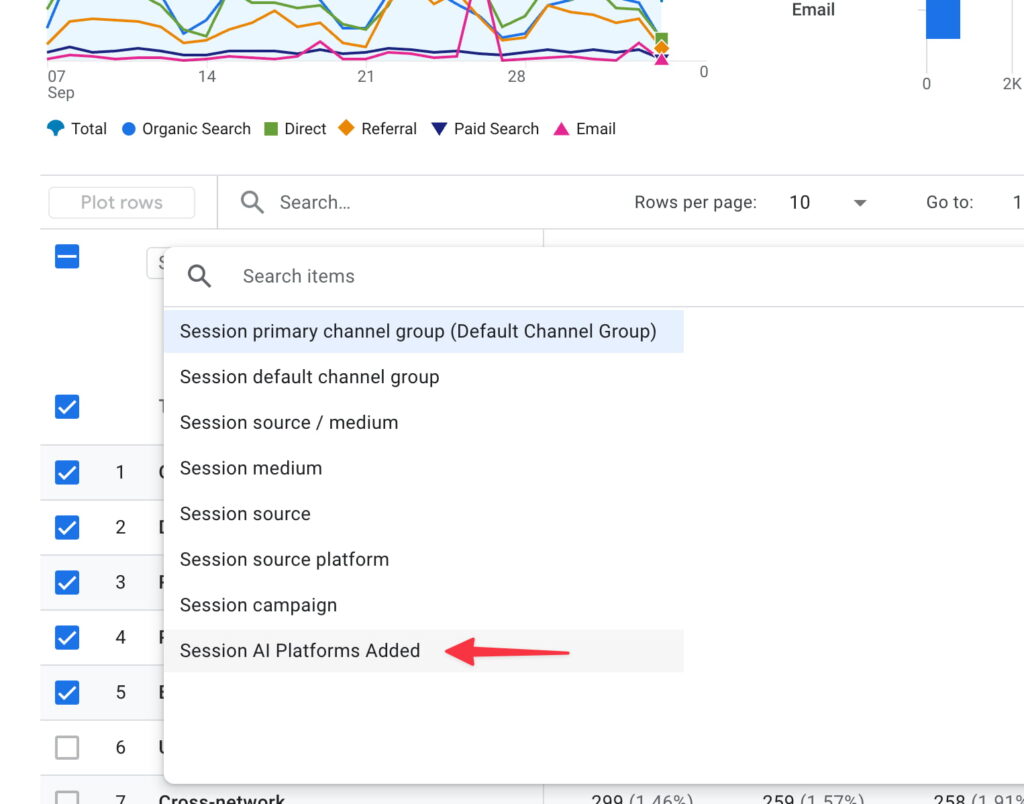Screen dimensions: 1024x804
Task: Click the magnifier icon beside table Search
Action: point(253,202)
